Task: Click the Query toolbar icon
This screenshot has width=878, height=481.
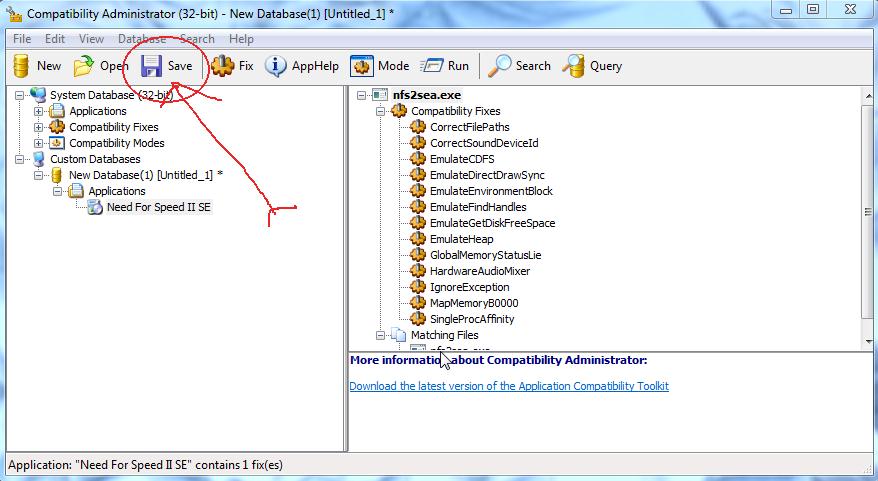Action: coord(573,66)
